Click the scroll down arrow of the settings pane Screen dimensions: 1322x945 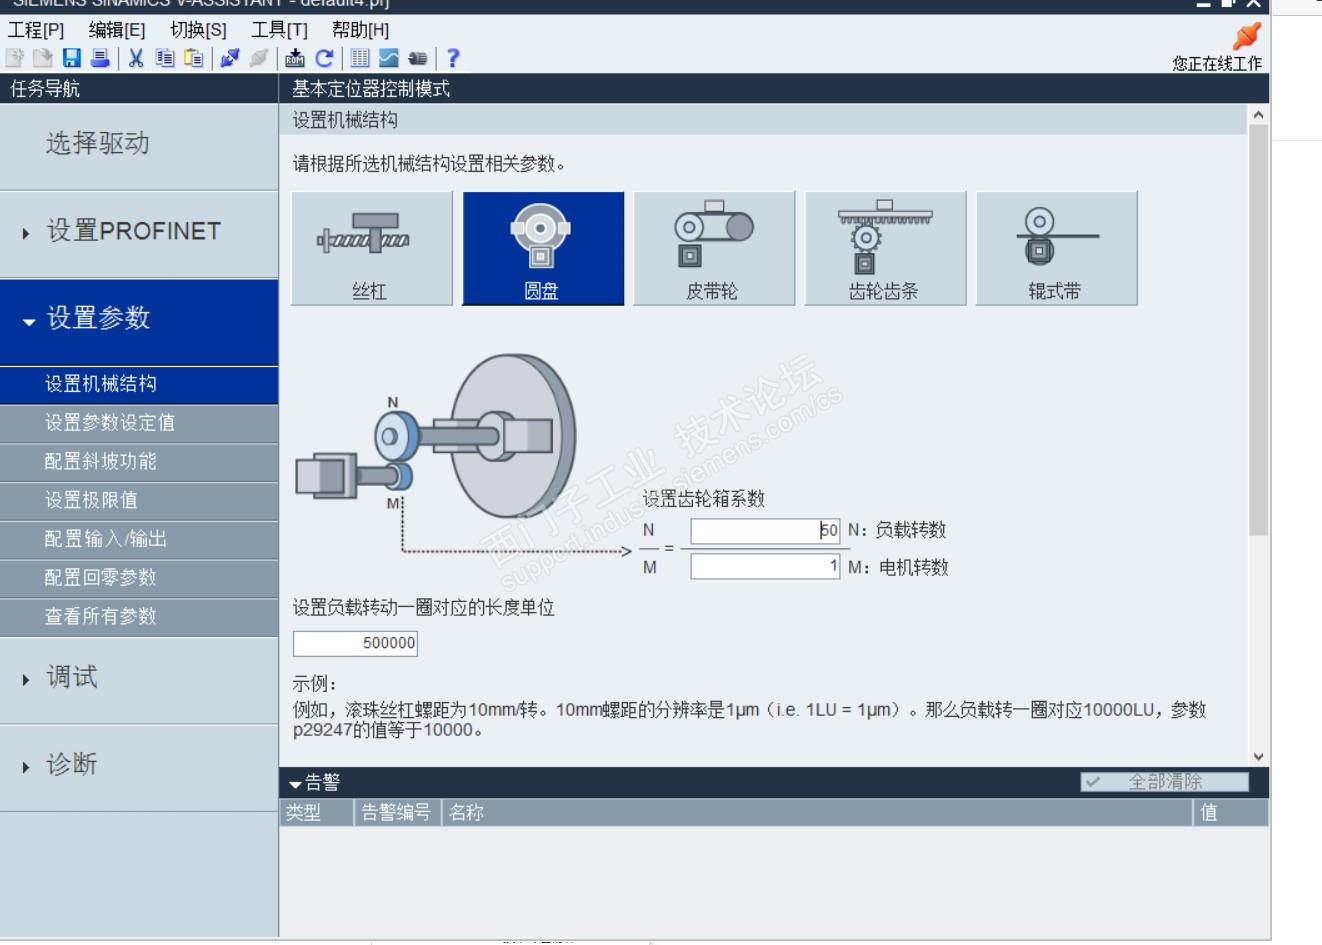tap(1258, 757)
